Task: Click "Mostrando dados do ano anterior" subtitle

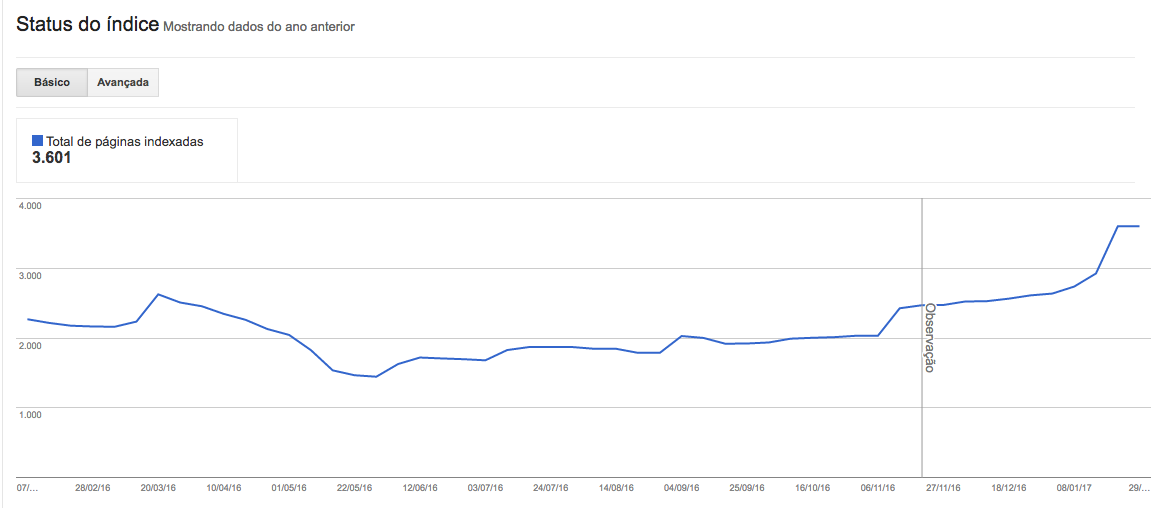Action: 259,27
